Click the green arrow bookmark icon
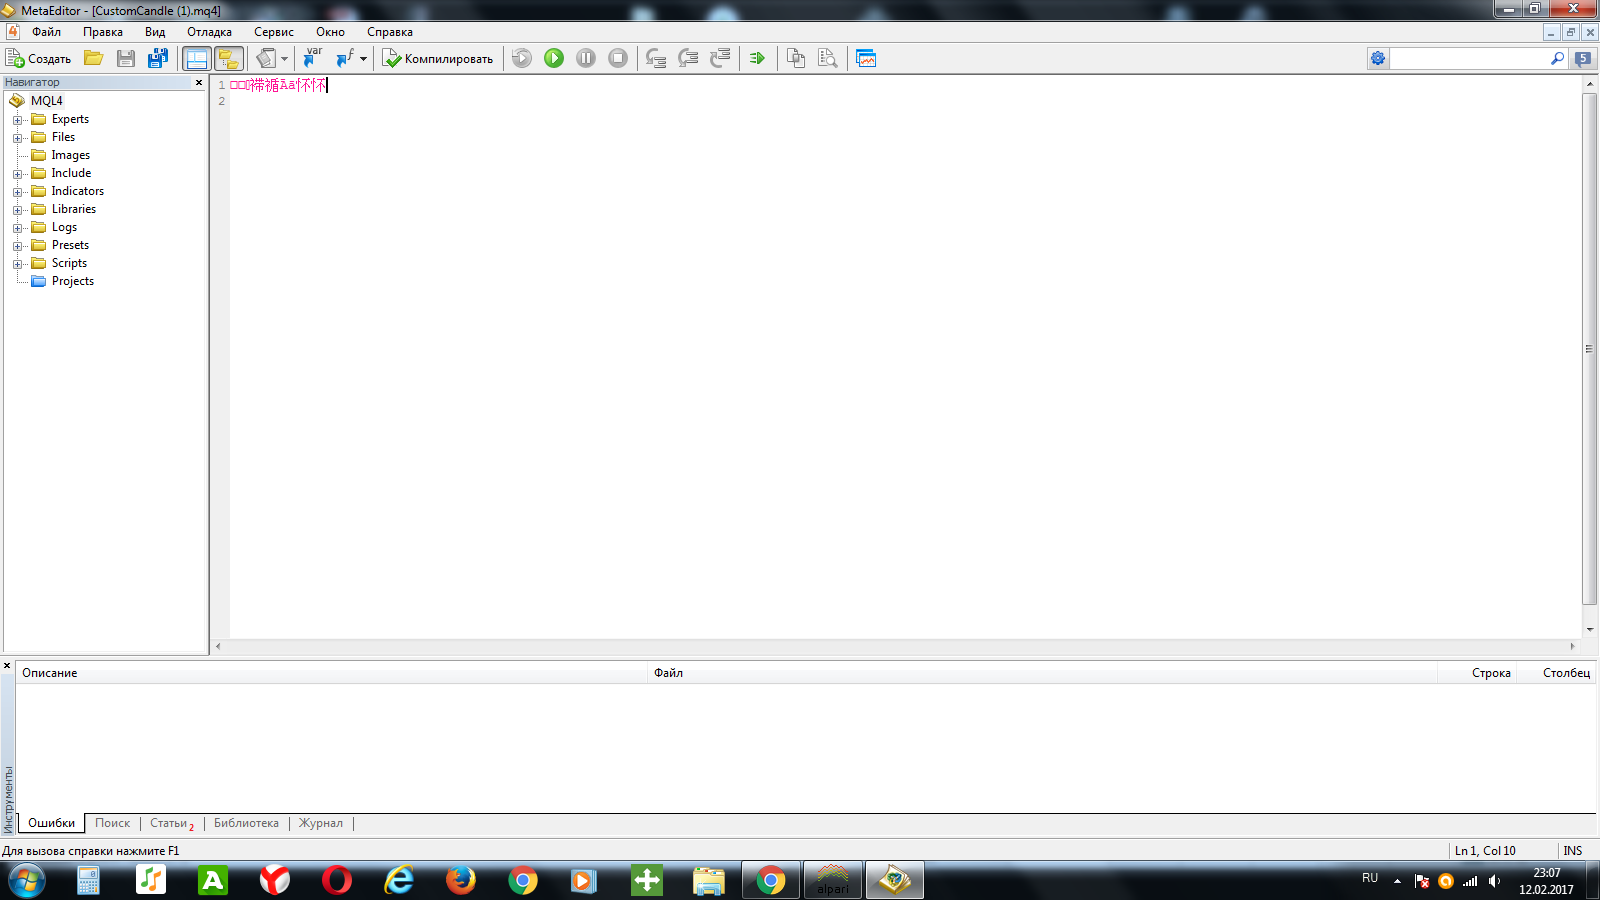Image resolution: width=1600 pixels, height=900 pixels. [757, 58]
